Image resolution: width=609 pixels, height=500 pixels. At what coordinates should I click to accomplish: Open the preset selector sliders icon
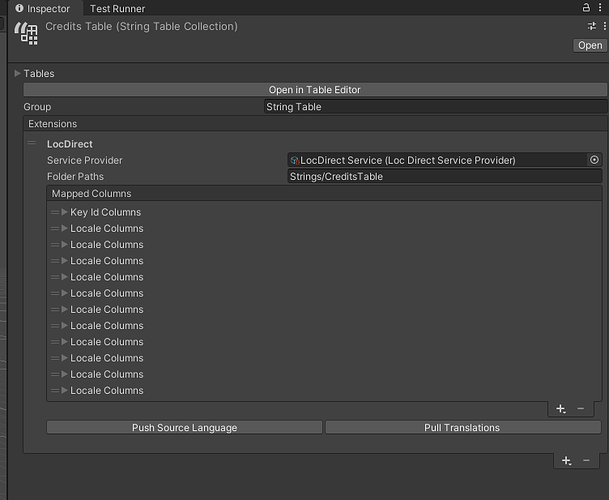(592, 26)
